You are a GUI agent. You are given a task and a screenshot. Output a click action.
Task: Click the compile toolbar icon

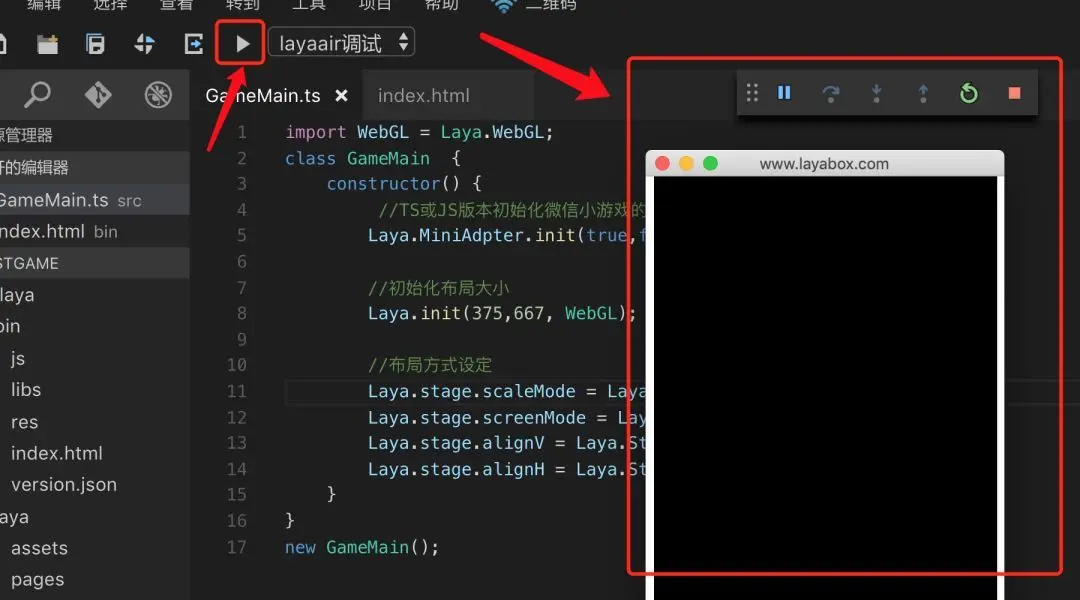(x=144, y=44)
